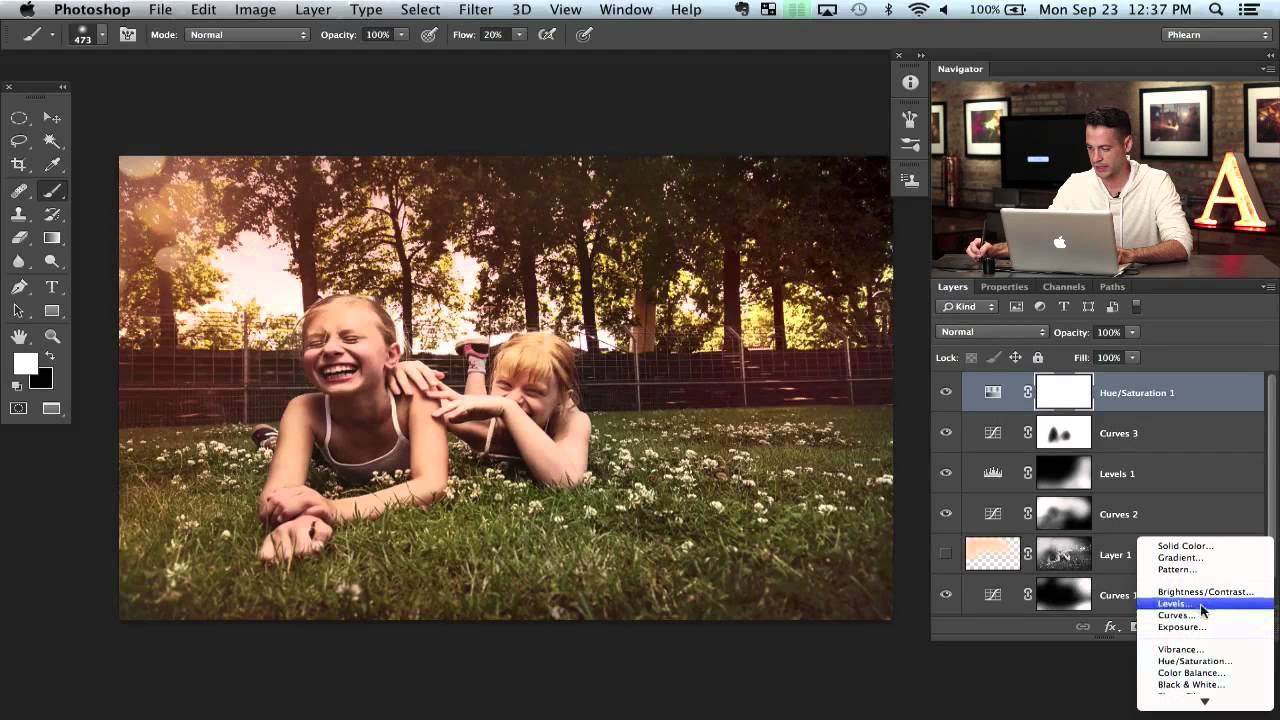Toggle pressure for opacity icon

[x=429, y=34]
